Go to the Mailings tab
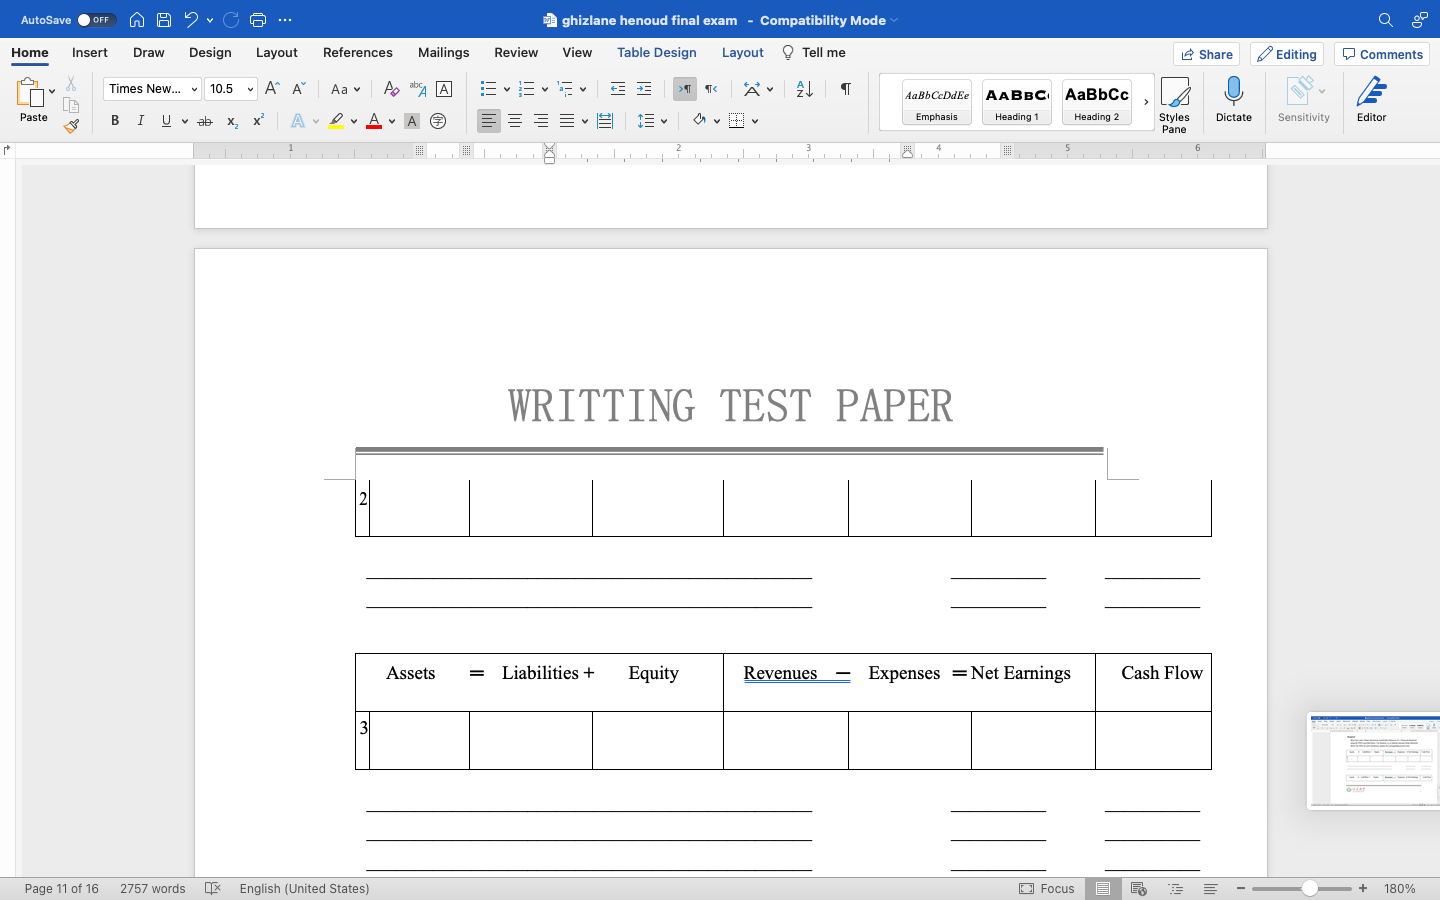Viewport: 1440px width, 900px height. (444, 53)
